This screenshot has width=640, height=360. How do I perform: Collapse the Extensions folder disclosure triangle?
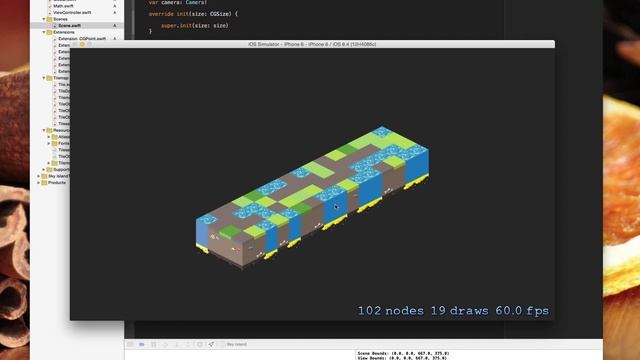[x=44, y=32]
